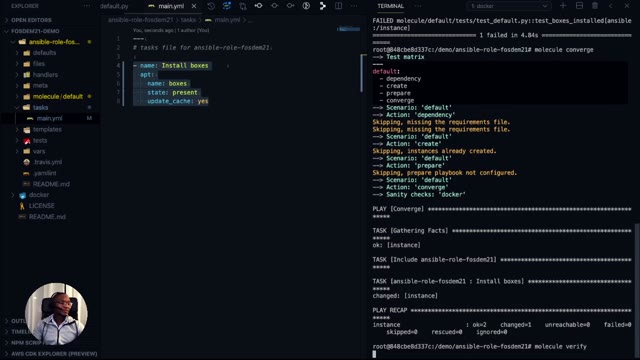The height and width of the screenshot is (360, 640).
Task: Split the editor to the right
Action: pos(338,6)
